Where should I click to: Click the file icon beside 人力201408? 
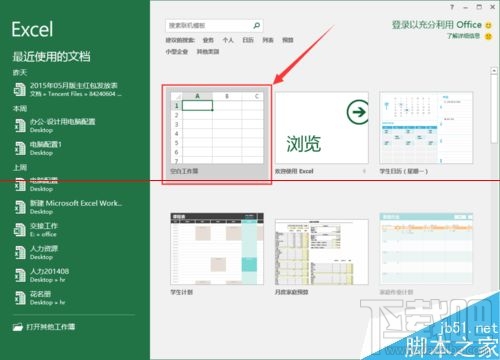click(20, 275)
